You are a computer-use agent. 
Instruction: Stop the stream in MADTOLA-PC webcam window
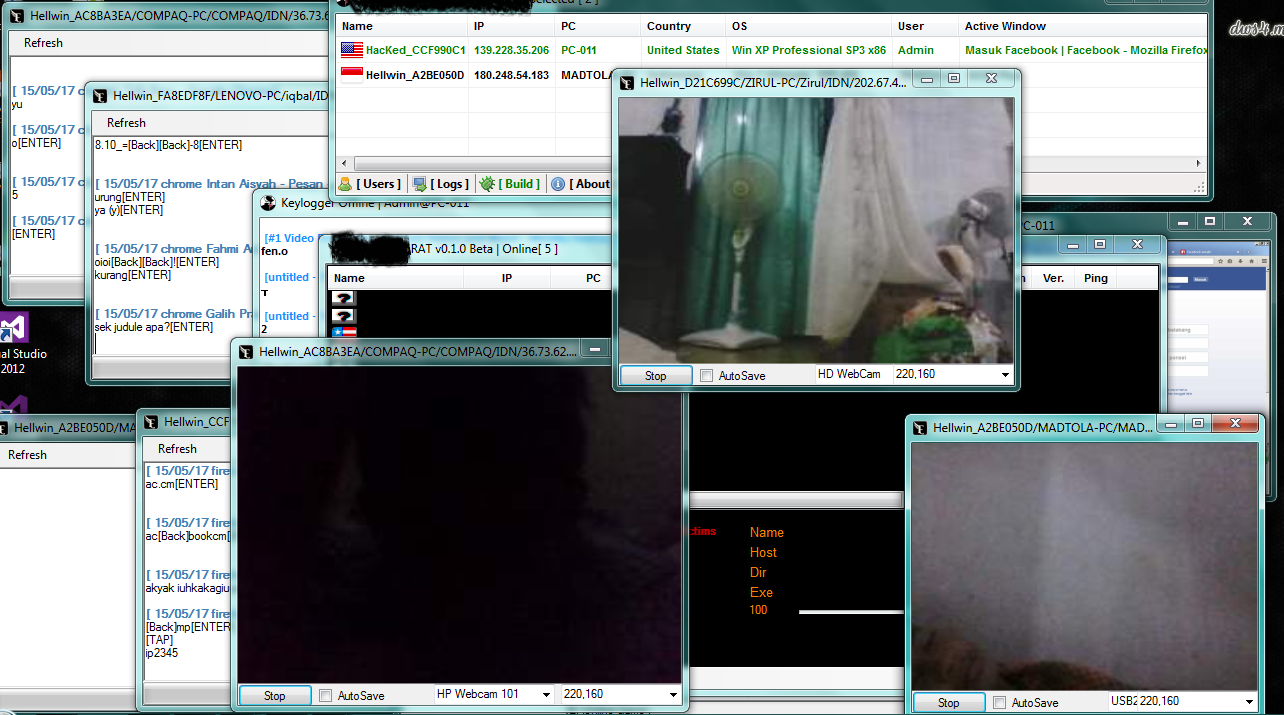point(948,703)
